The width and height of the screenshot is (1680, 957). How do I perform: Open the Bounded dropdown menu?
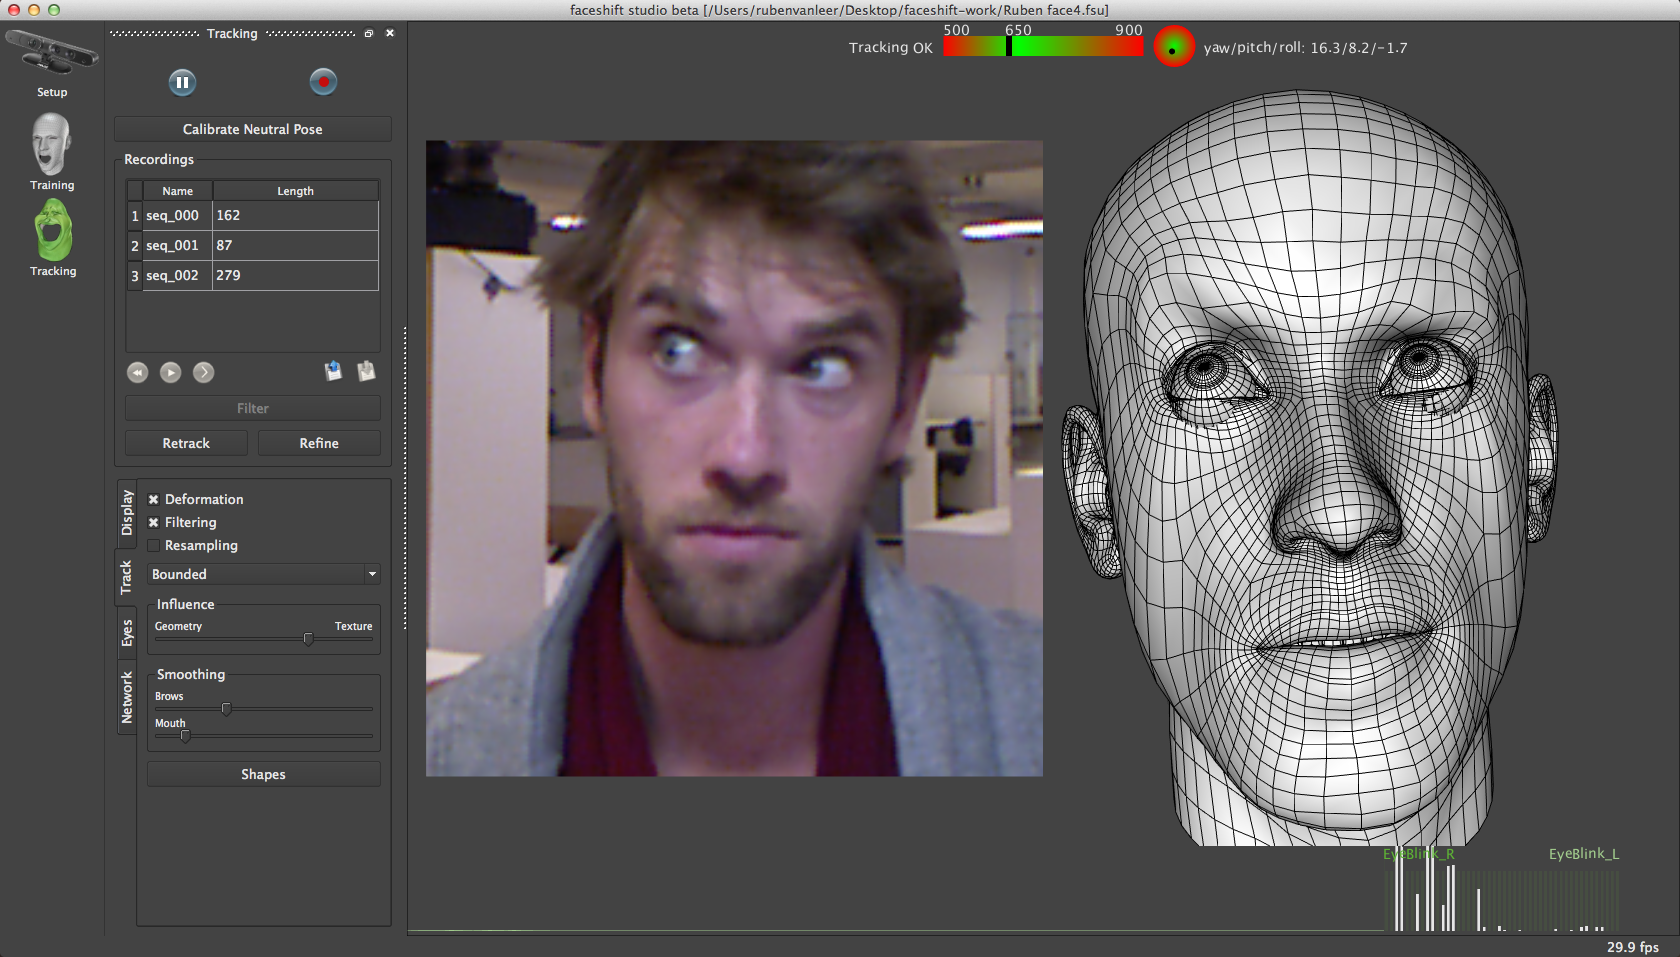point(263,574)
